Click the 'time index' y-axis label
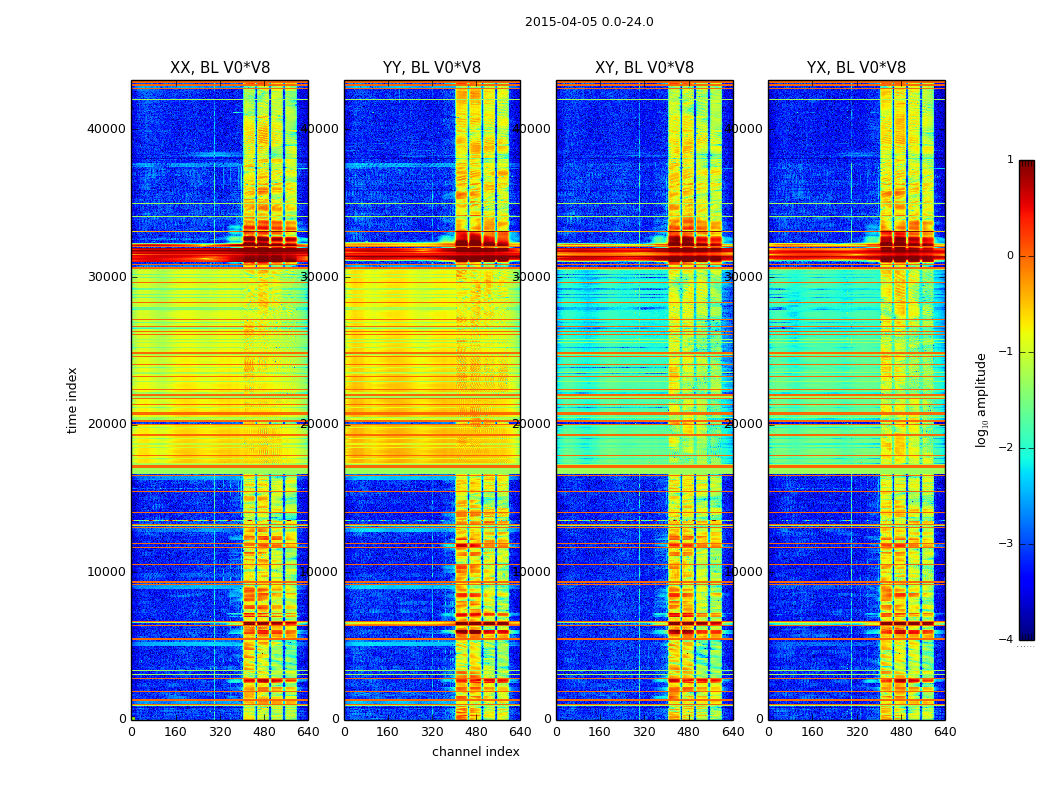The image size is (1050, 800). (72, 400)
